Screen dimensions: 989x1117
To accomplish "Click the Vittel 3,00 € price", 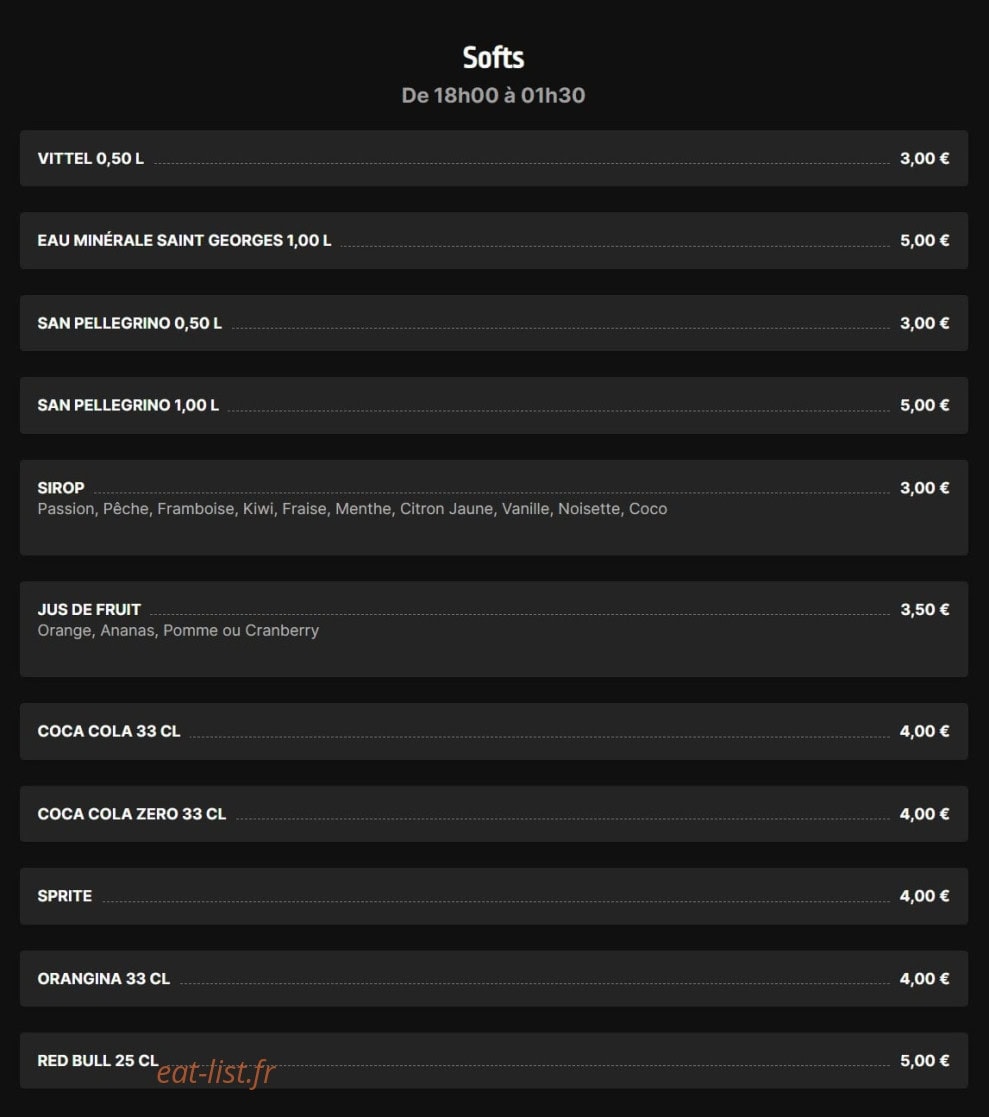I will (924, 158).
